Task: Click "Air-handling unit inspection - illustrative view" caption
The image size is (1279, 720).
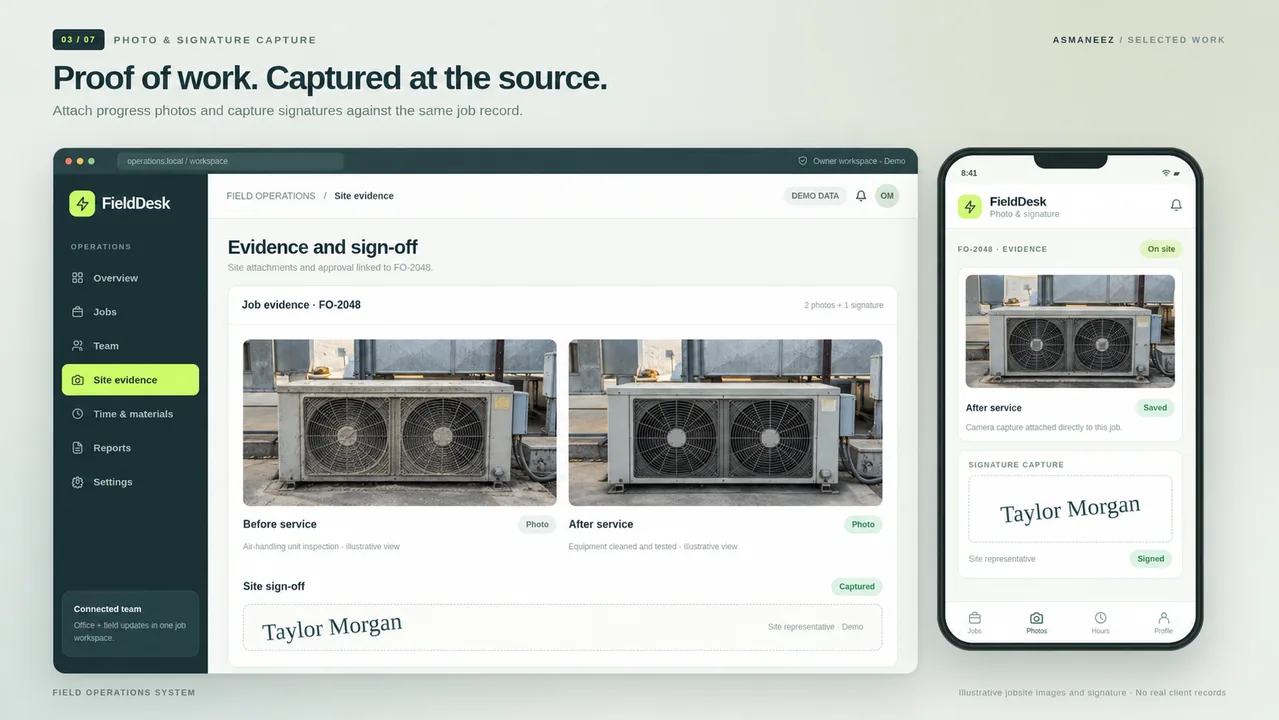Action: point(321,547)
